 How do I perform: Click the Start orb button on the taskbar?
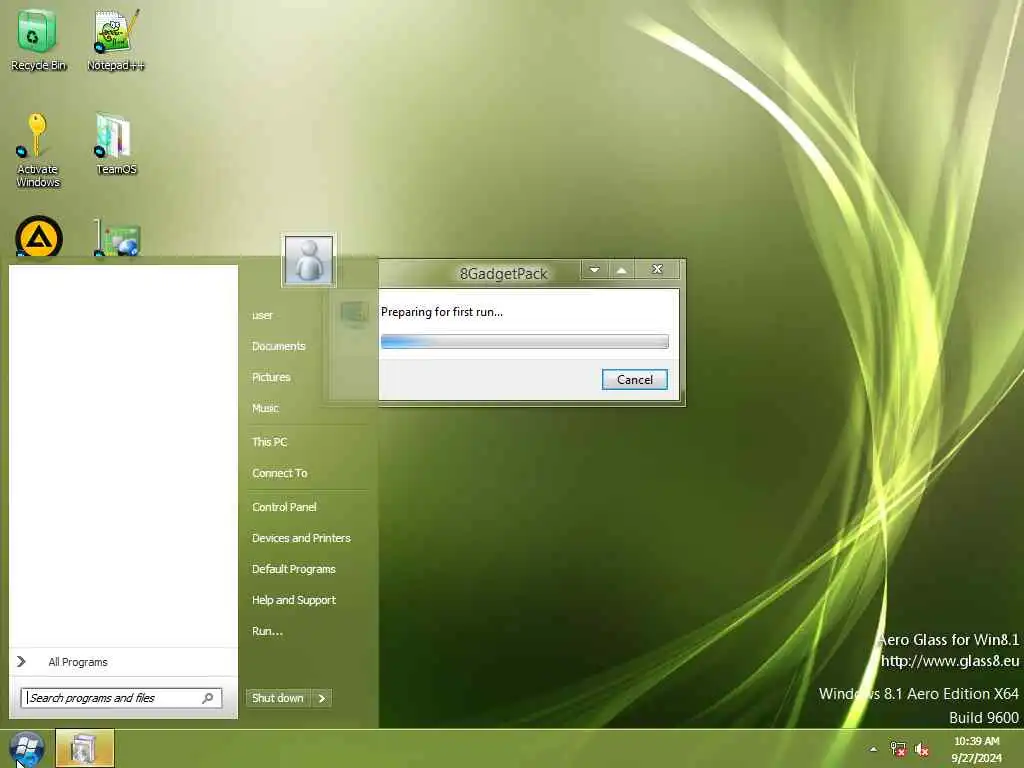click(x=27, y=749)
